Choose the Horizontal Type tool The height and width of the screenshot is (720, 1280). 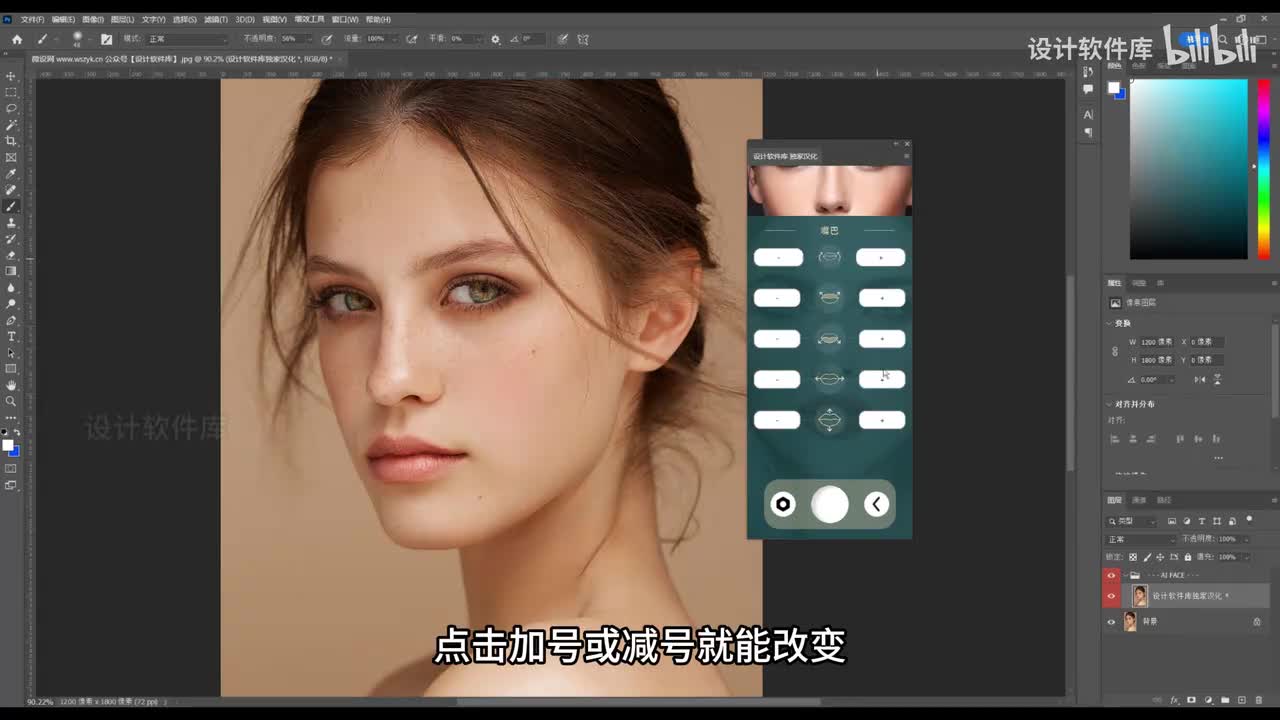pyautogui.click(x=11, y=337)
